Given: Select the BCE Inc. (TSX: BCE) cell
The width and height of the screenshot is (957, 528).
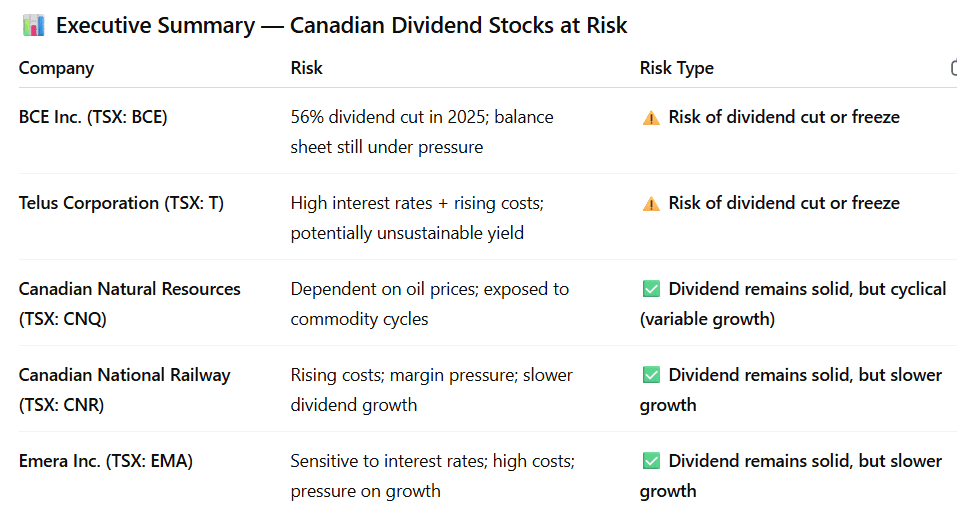Looking at the screenshot, I should [x=93, y=117].
